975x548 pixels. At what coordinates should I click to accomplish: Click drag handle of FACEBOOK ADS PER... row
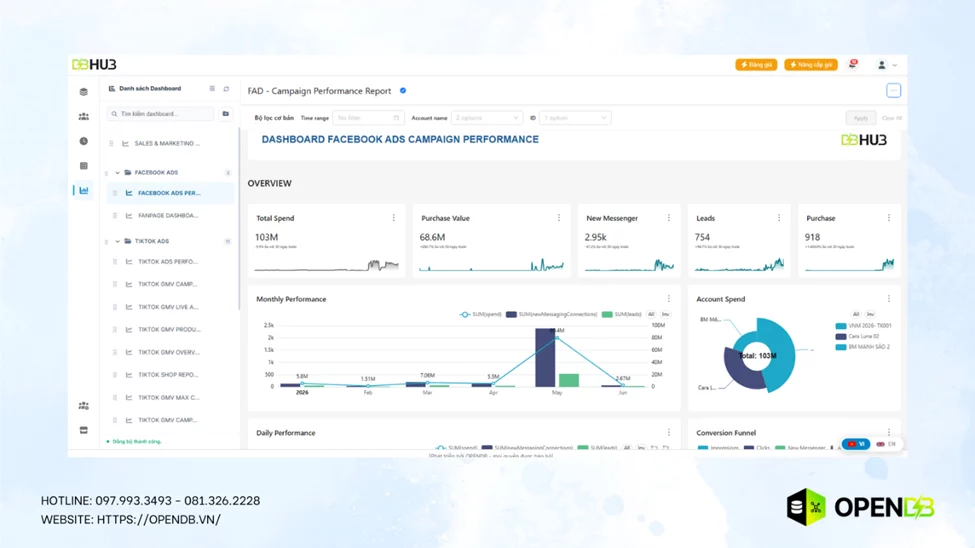(x=115, y=193)
